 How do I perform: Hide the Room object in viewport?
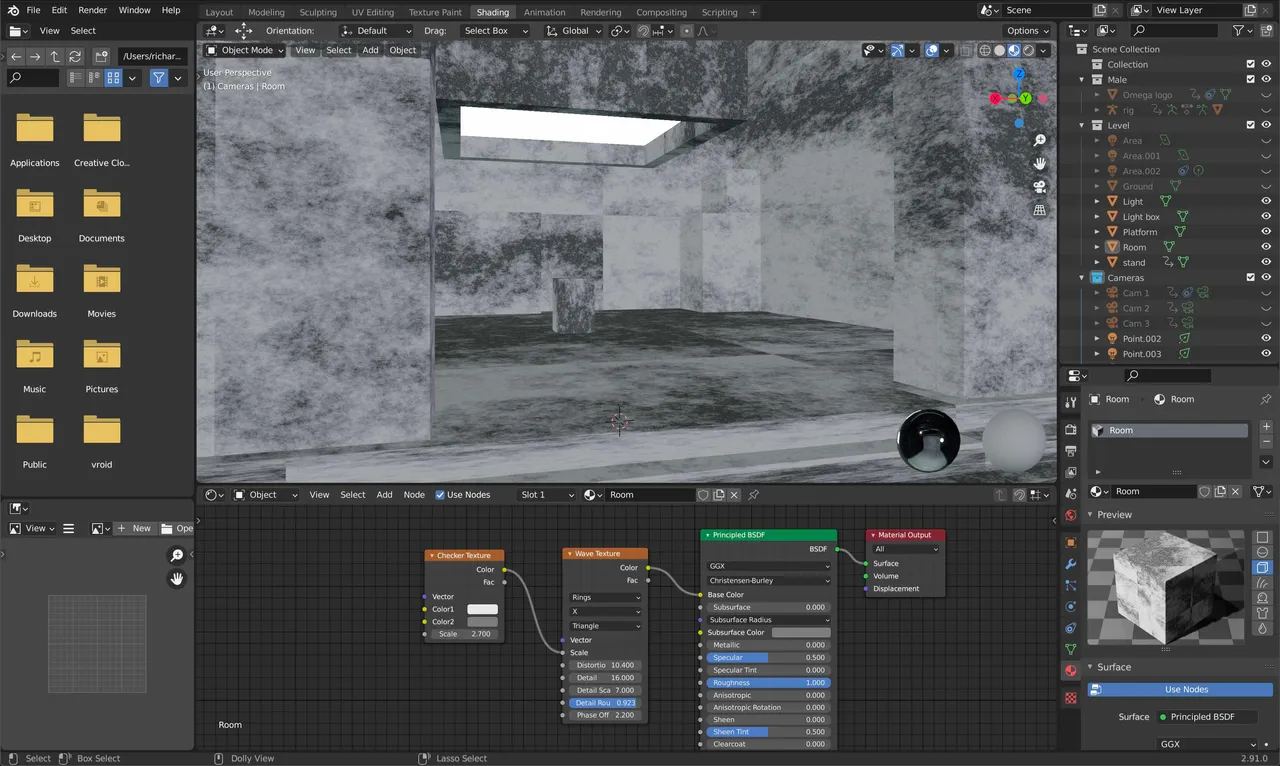click(x=1266, y=247)
